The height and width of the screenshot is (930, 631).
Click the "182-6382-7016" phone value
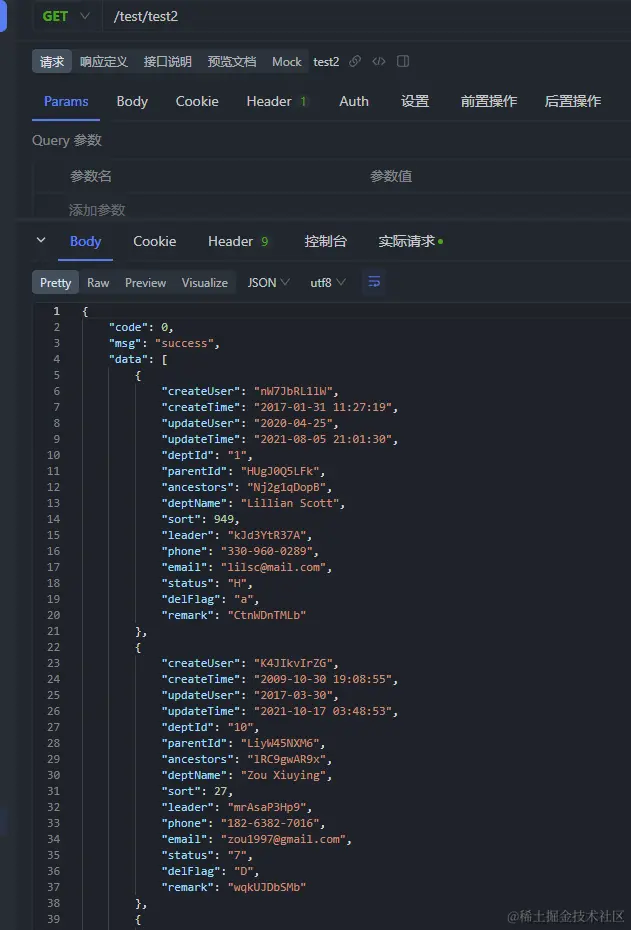[x=270, y=824]
